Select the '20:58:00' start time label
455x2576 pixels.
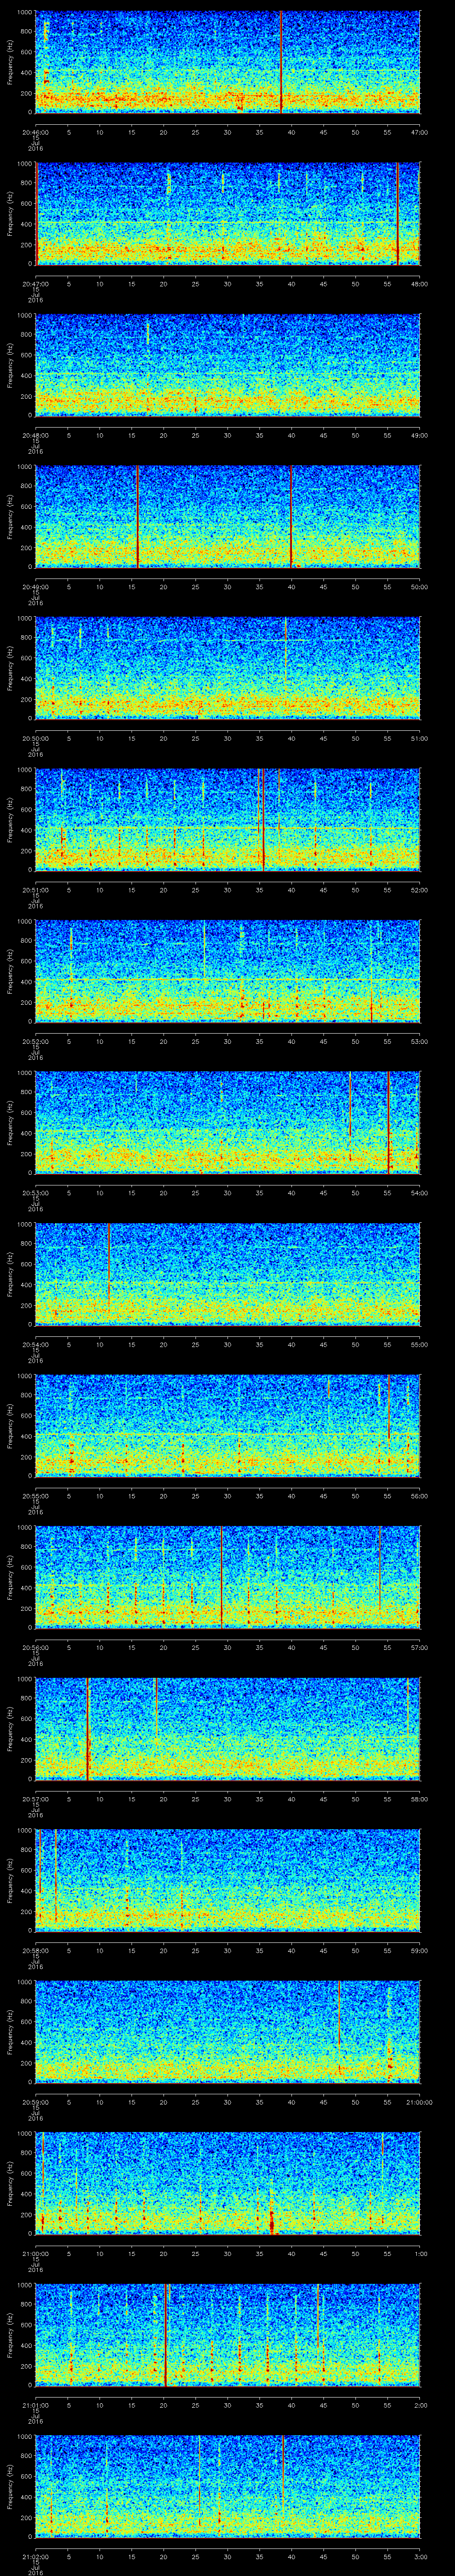point(35,1950)
